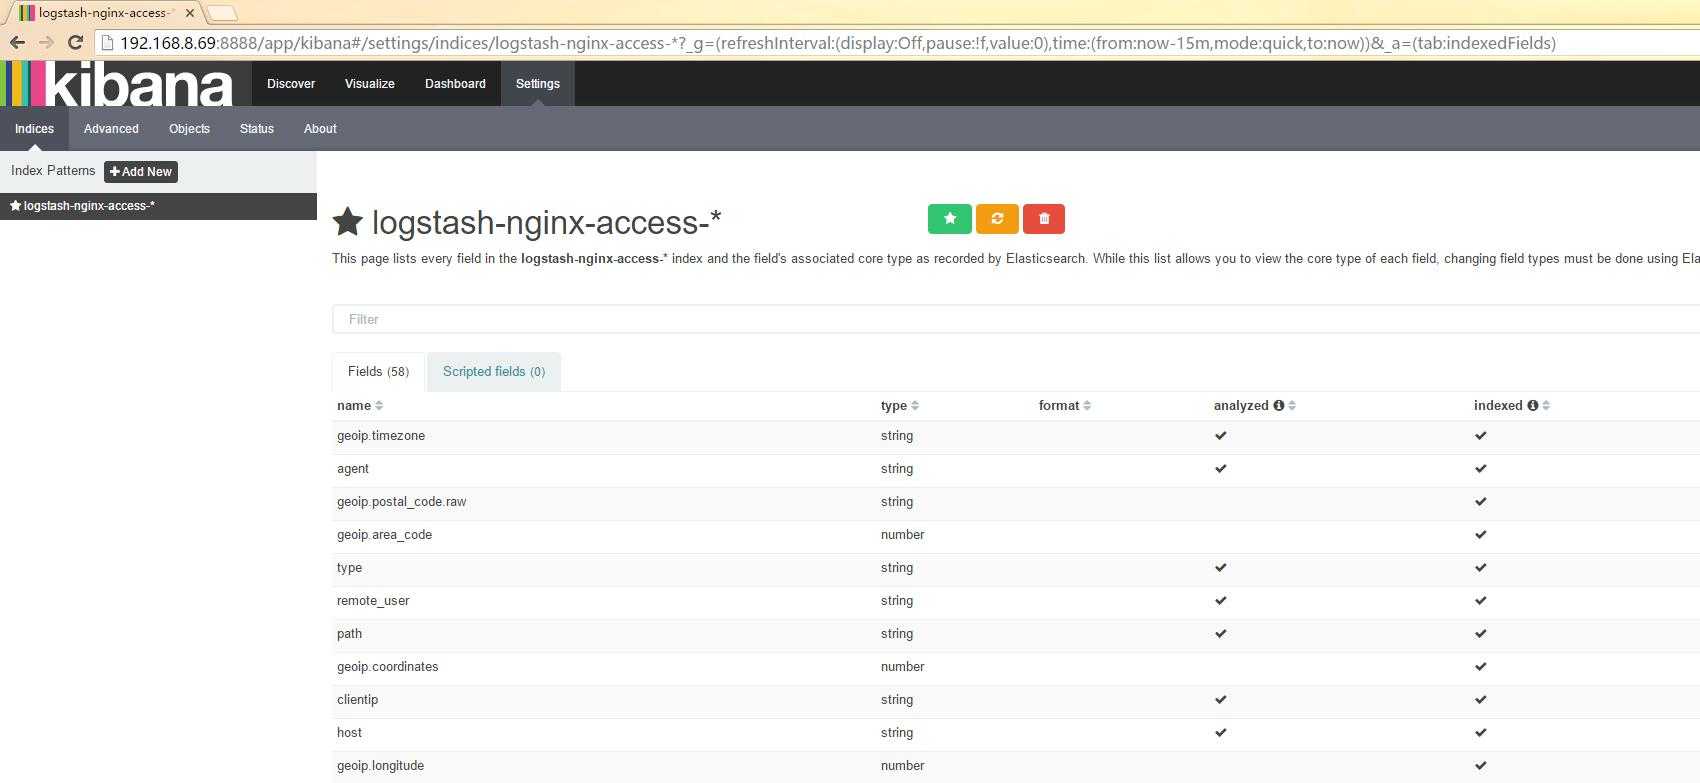This screenshot has width=1700, height=783.
Task: Click the browser forward arrow
Action: [x=46, y=42]
